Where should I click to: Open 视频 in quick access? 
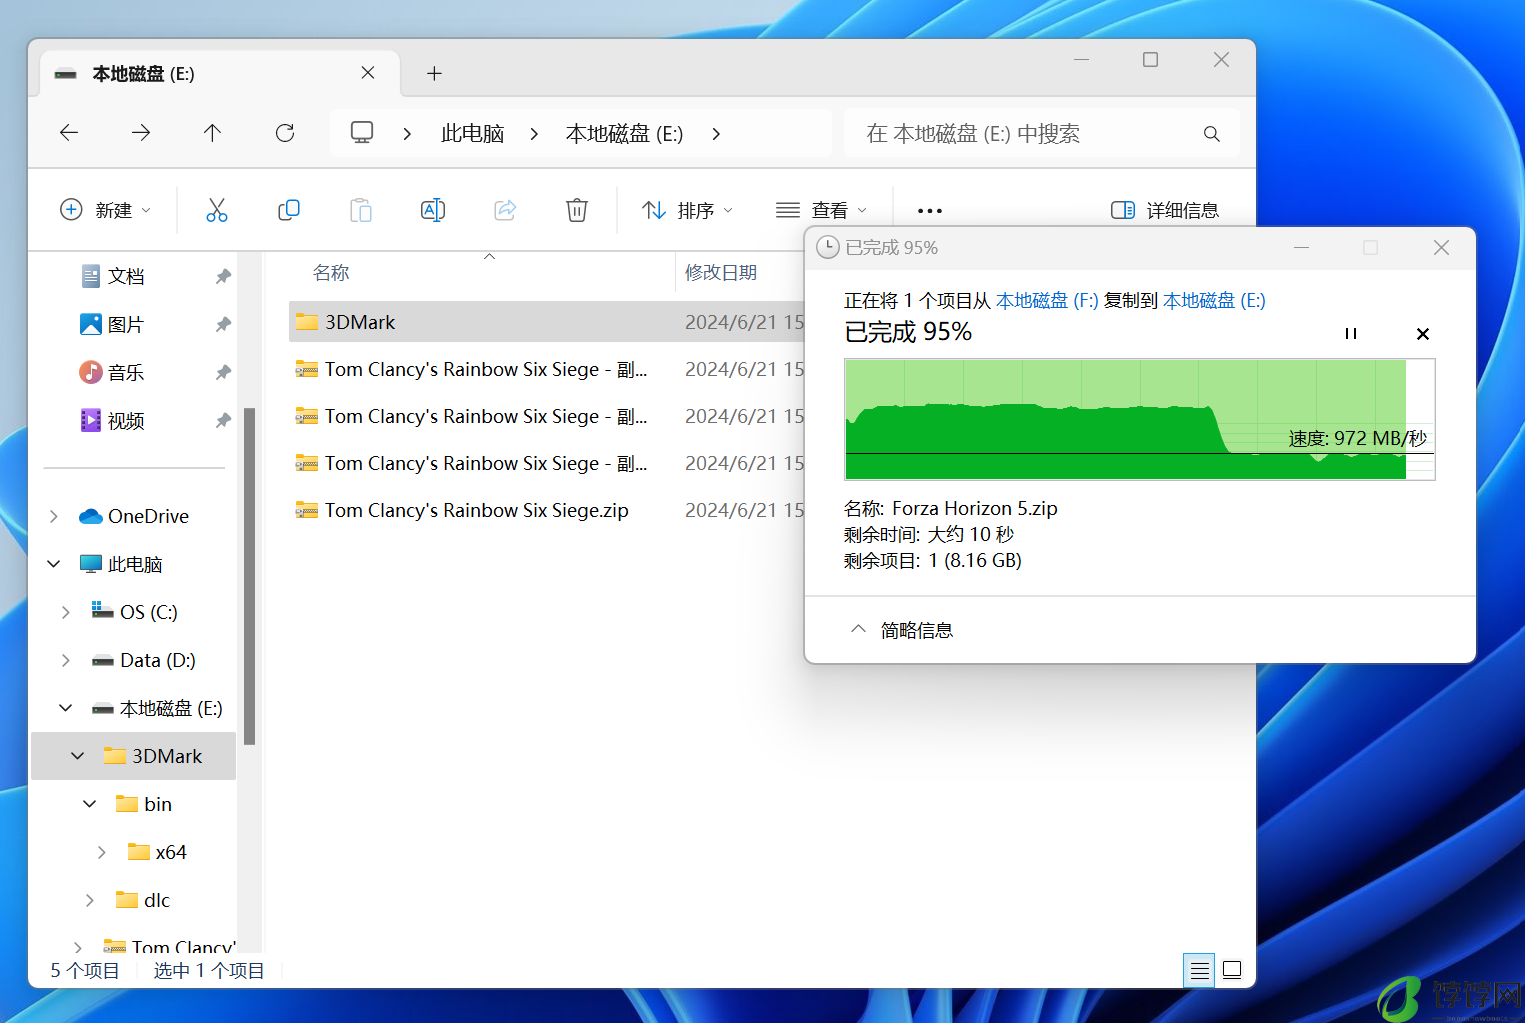tap(126, 420)
